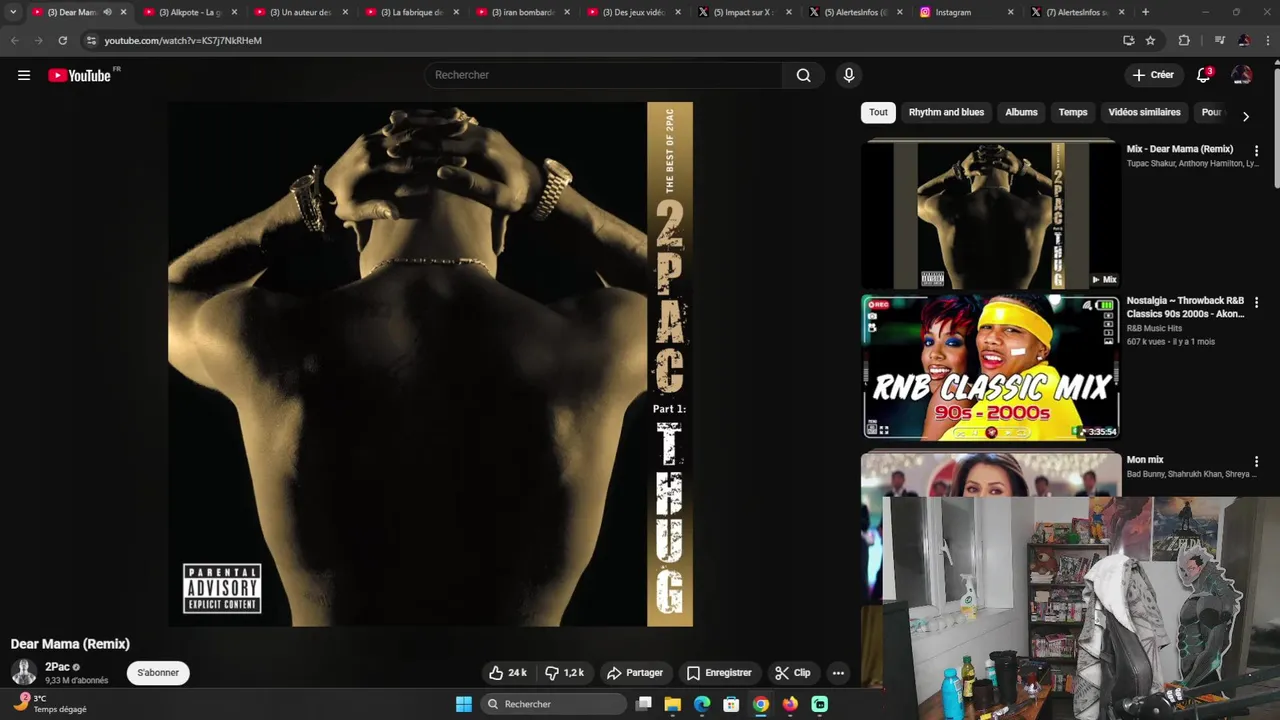Open Windows Start menu

pyautogui.click(x=464, y=704)
